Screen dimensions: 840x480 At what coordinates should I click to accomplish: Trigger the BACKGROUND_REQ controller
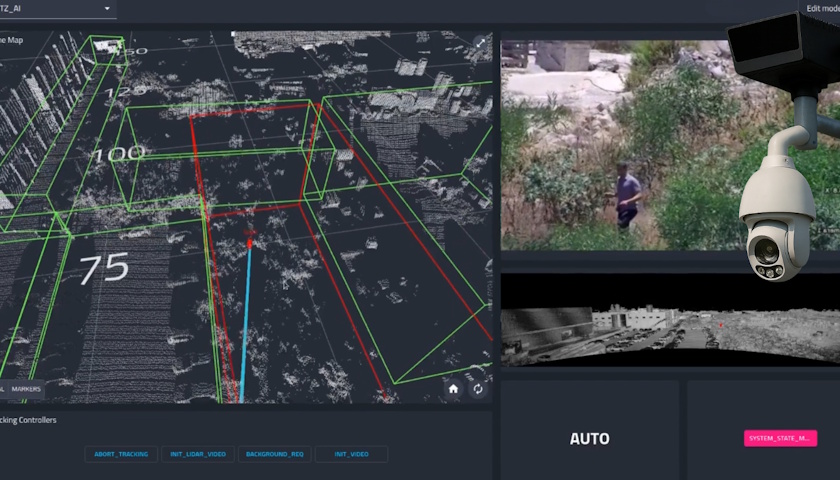(274, 454)
